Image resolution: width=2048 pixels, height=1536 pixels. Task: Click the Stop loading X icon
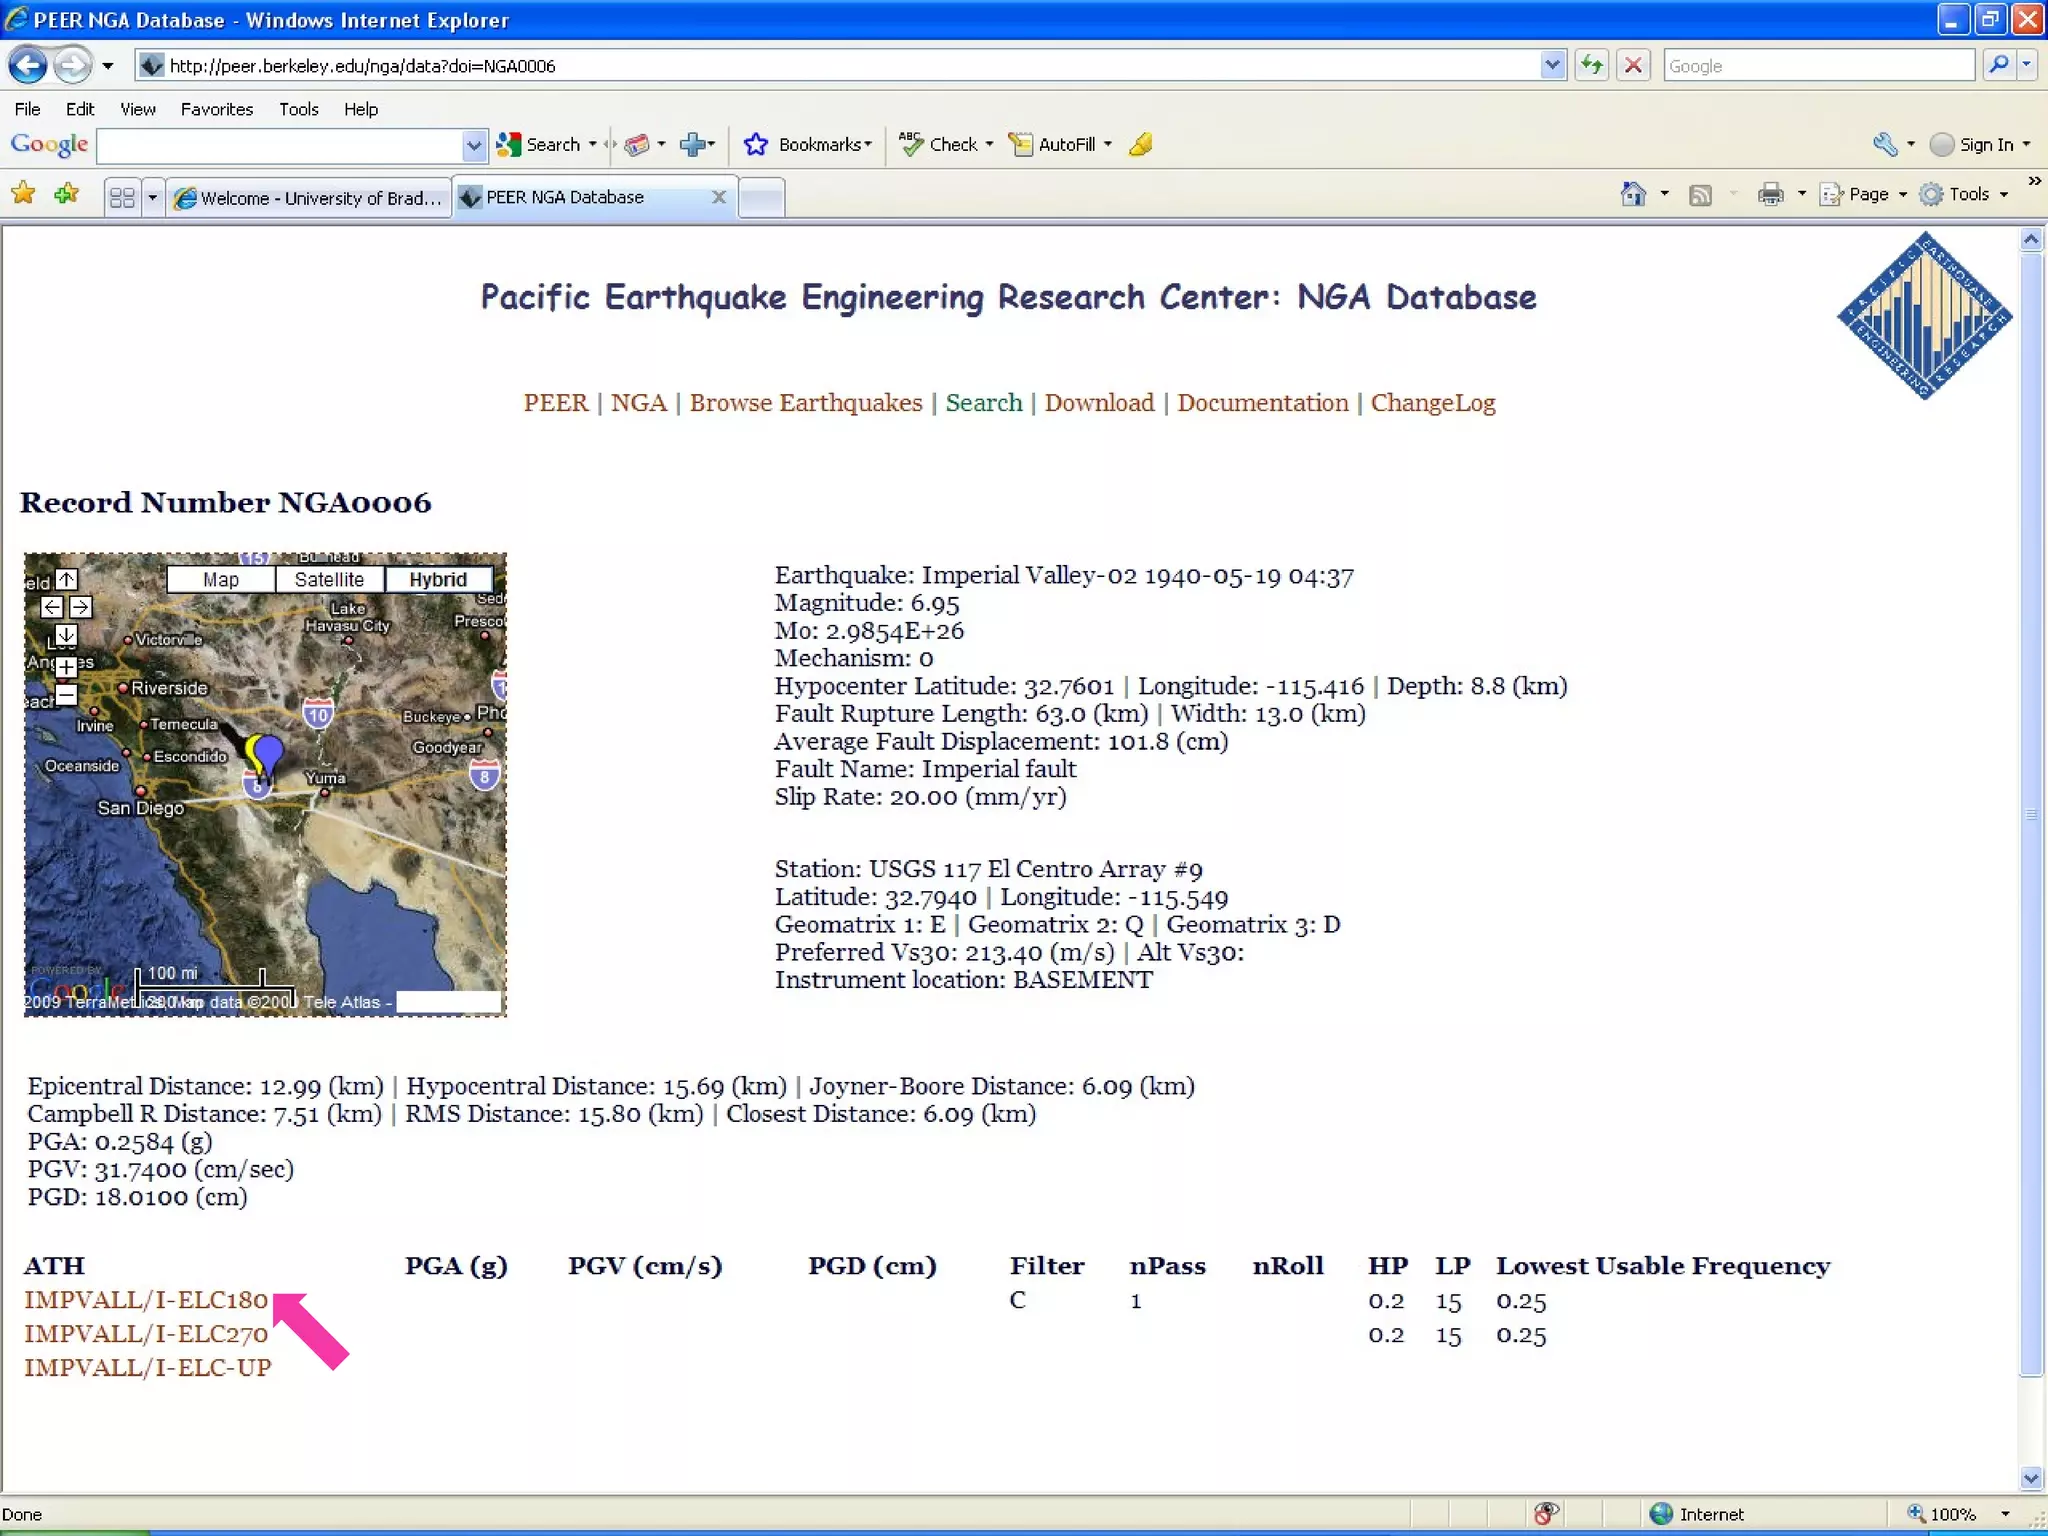pos(1633,66)
